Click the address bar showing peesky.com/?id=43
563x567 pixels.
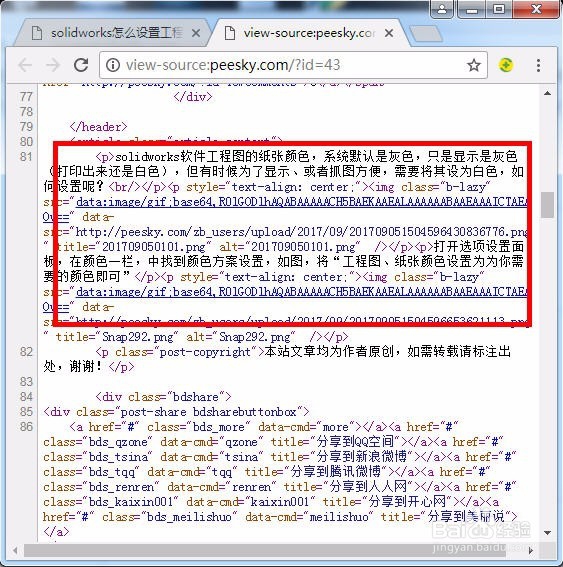[x=293, y=65]
